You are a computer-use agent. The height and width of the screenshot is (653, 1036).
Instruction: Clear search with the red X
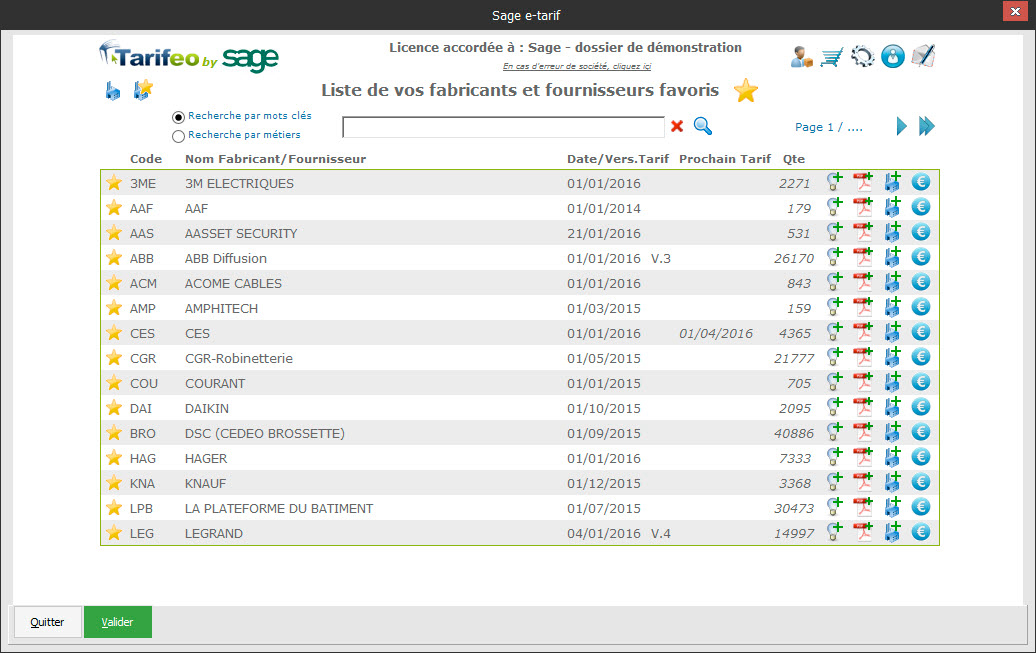677,126
